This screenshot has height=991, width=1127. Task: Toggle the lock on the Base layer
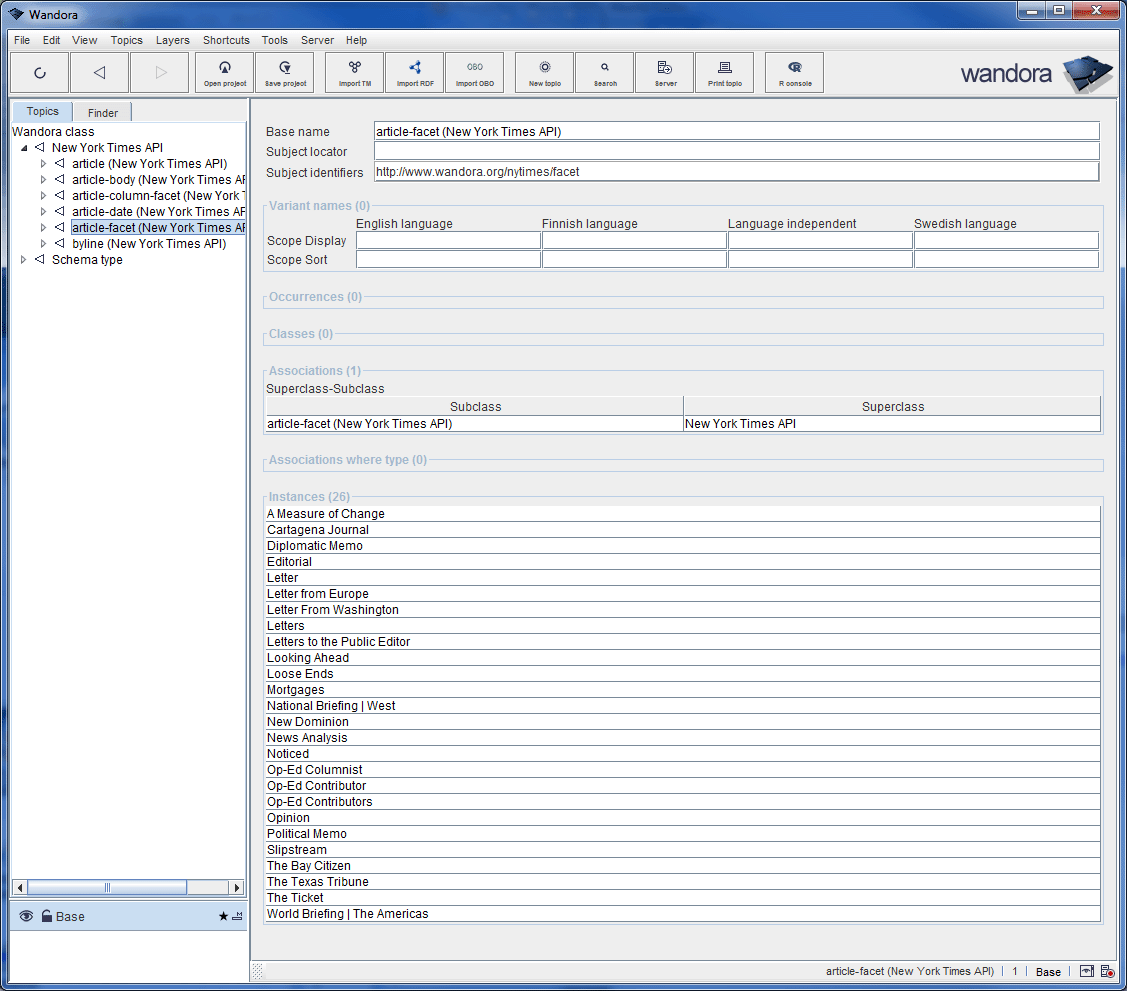coord(47,916)
